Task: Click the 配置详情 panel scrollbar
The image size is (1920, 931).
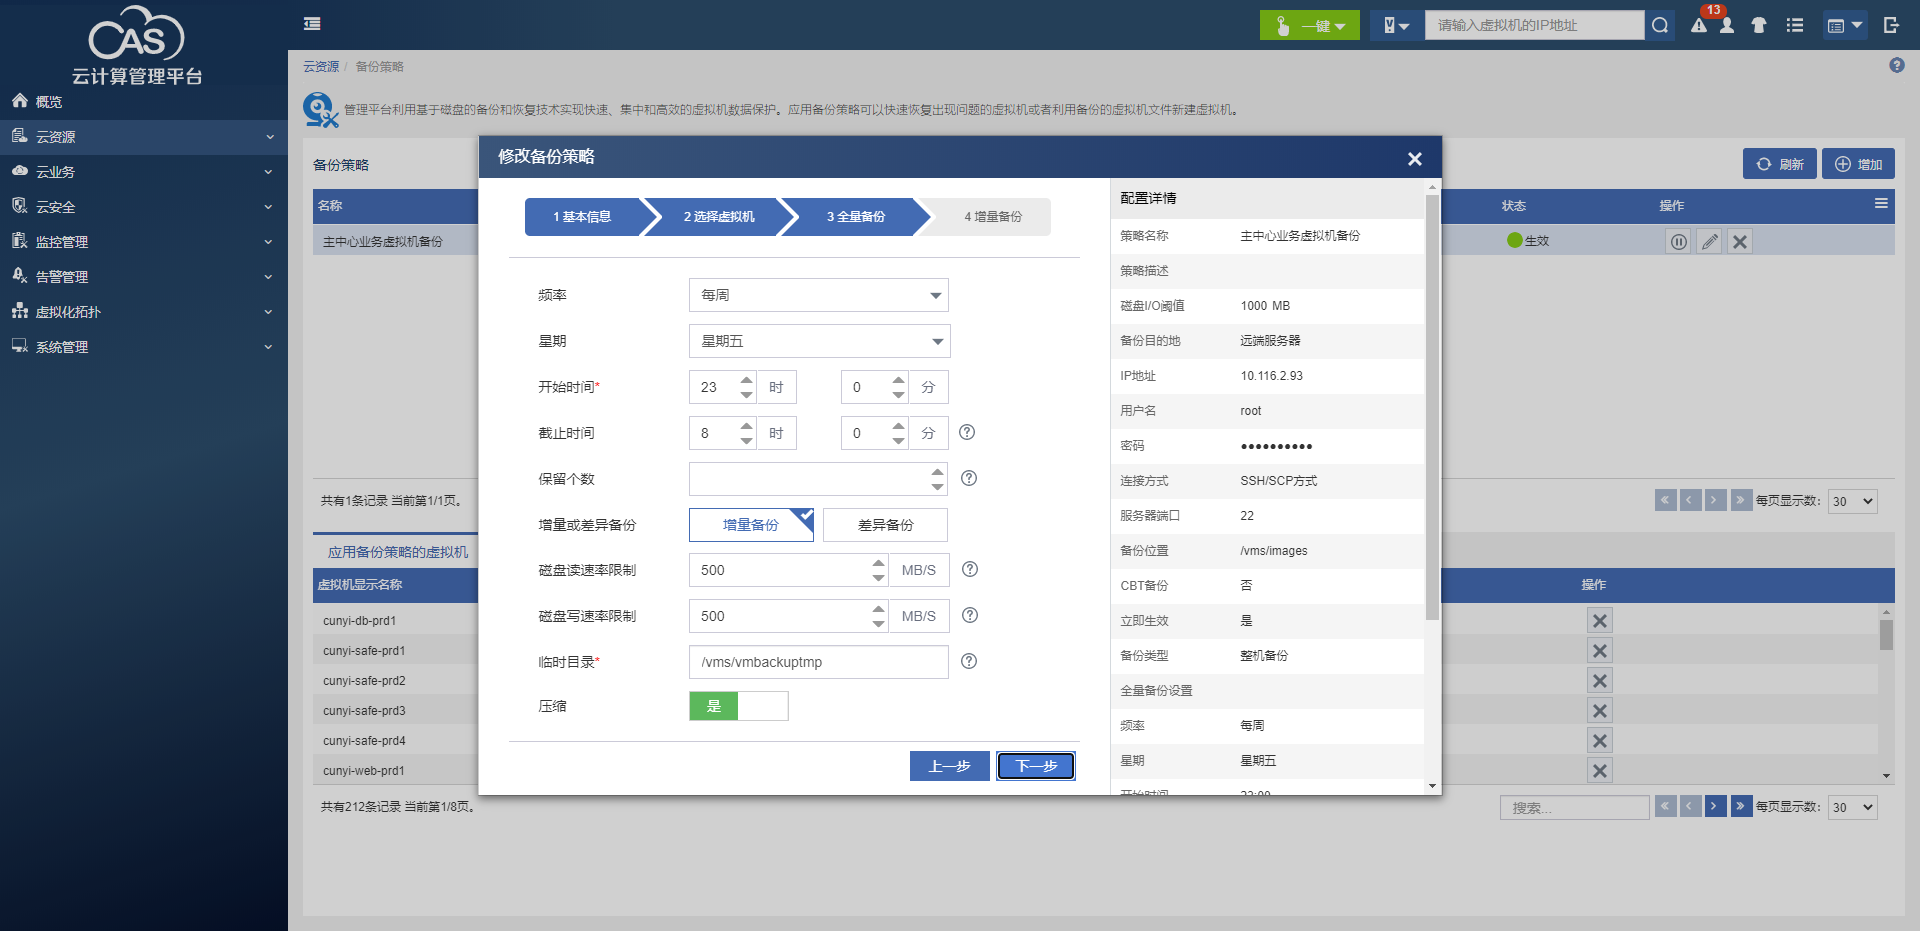Action: pos(1432,405)
